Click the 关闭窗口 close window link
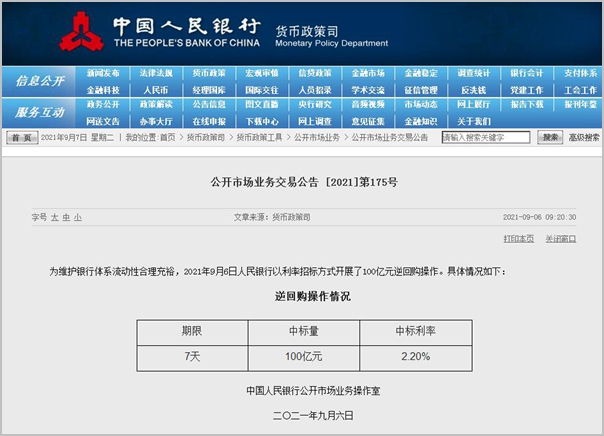Screen dimensions: 604x436 point(560,238)
